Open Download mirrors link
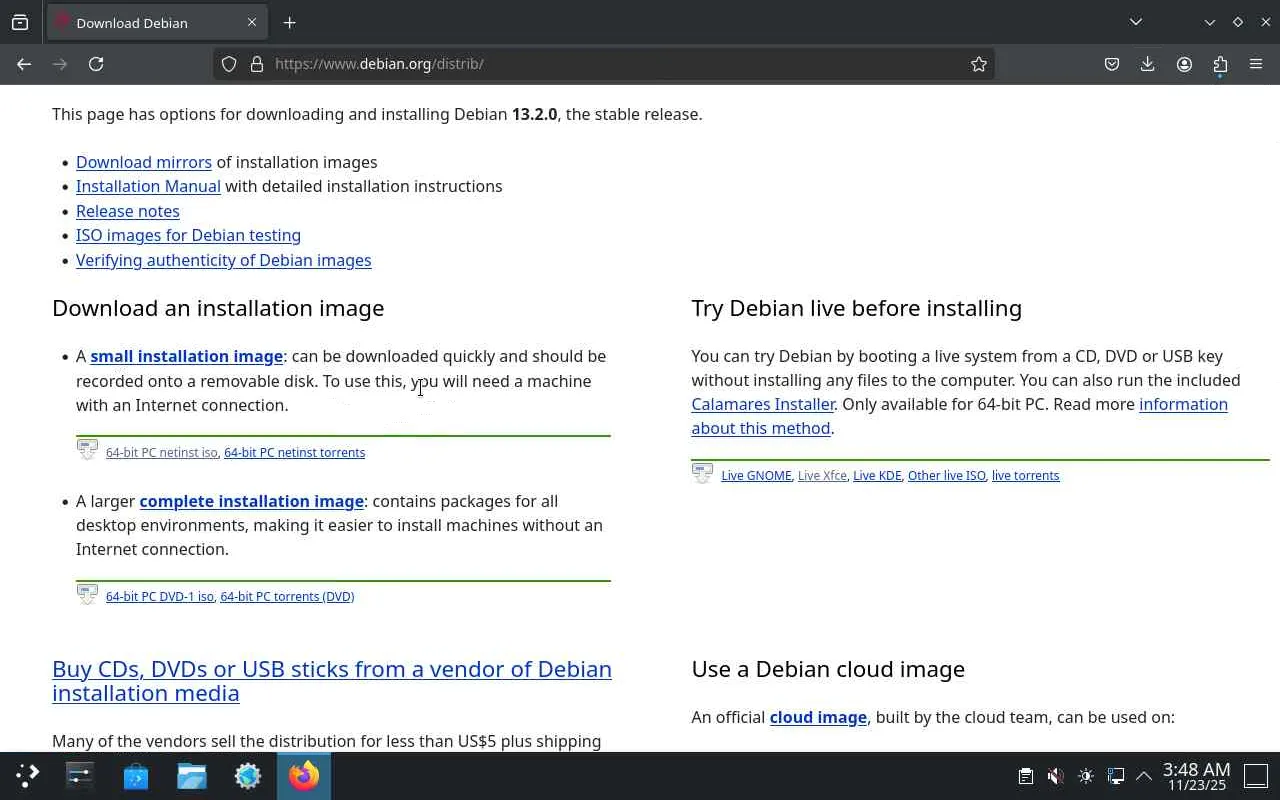This screenshot has height=800, width=1280. [x=144, y=162]
